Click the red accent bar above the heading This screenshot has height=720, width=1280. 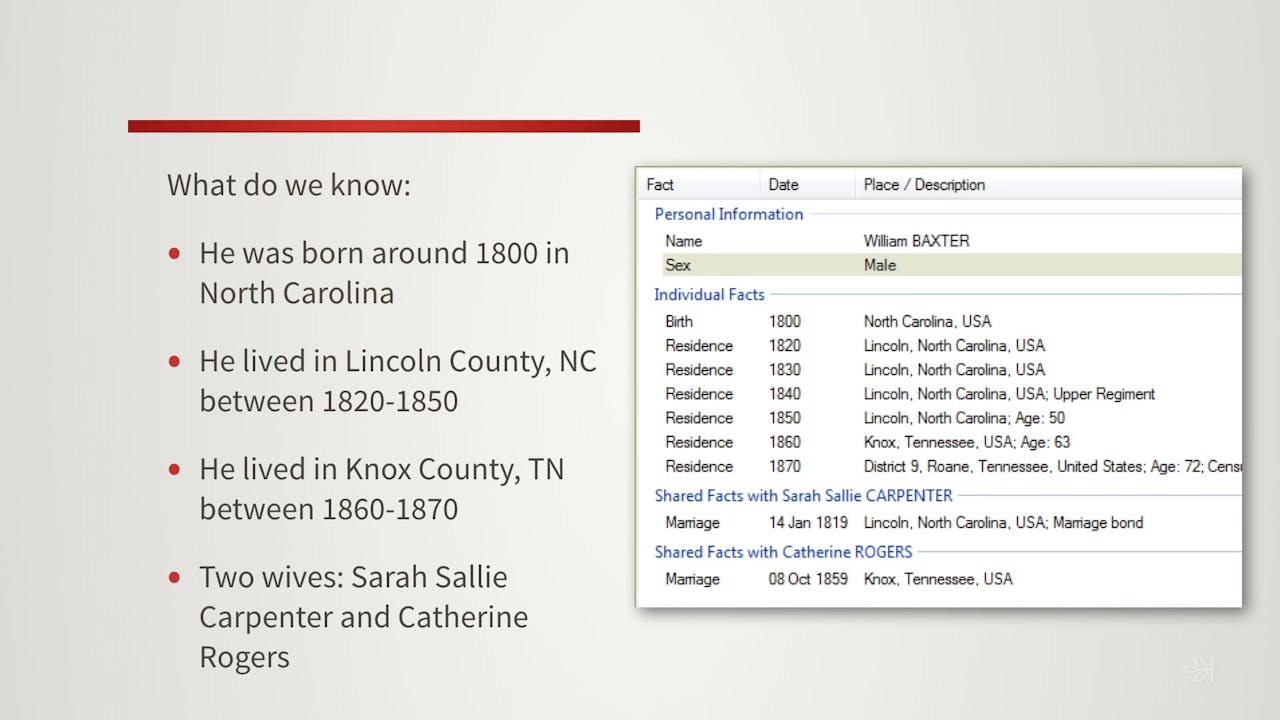[x=383, y=123]
